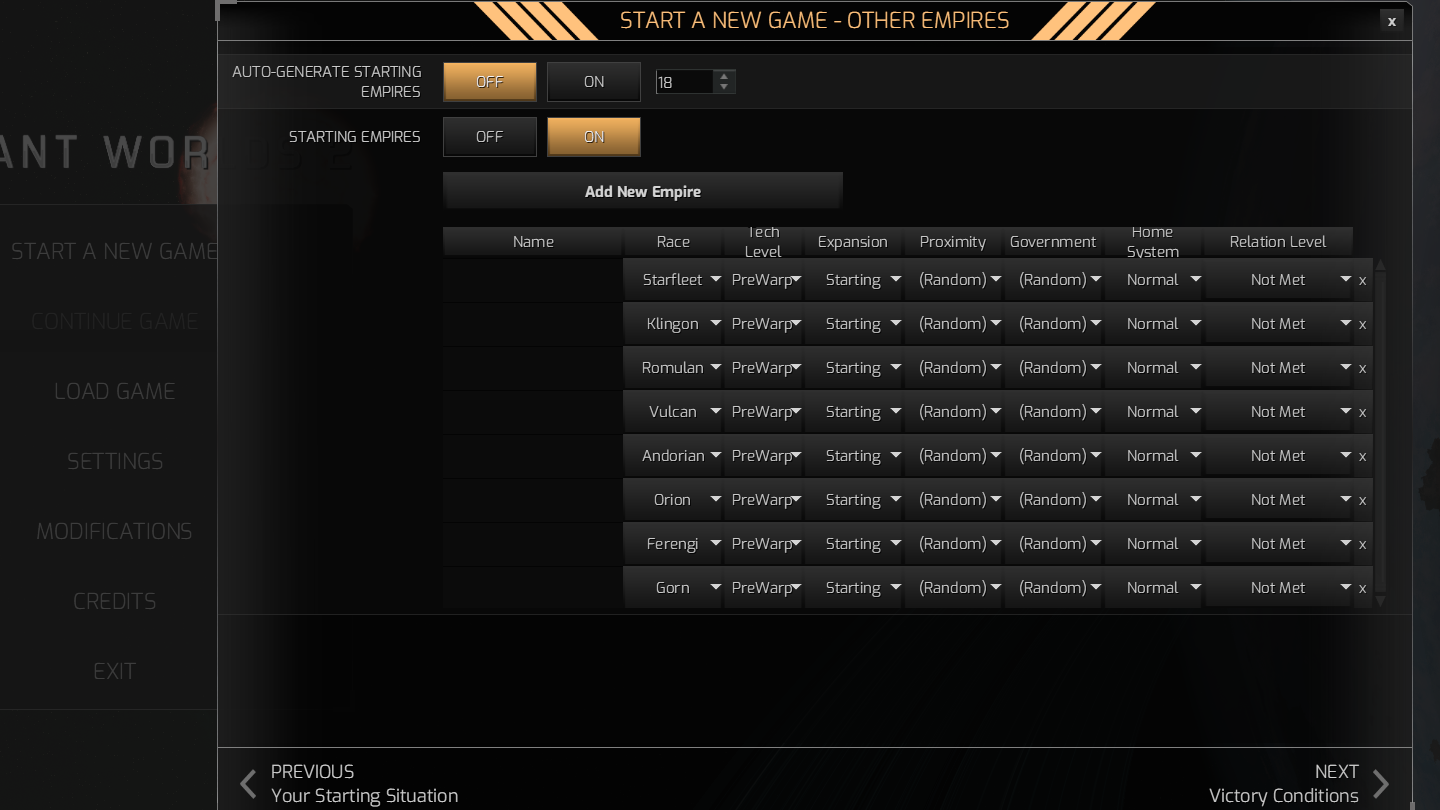1440x810 pixels.
Task: Increase the auto-generated empires count
Action: pyautogui.click(x=724, y=76)
